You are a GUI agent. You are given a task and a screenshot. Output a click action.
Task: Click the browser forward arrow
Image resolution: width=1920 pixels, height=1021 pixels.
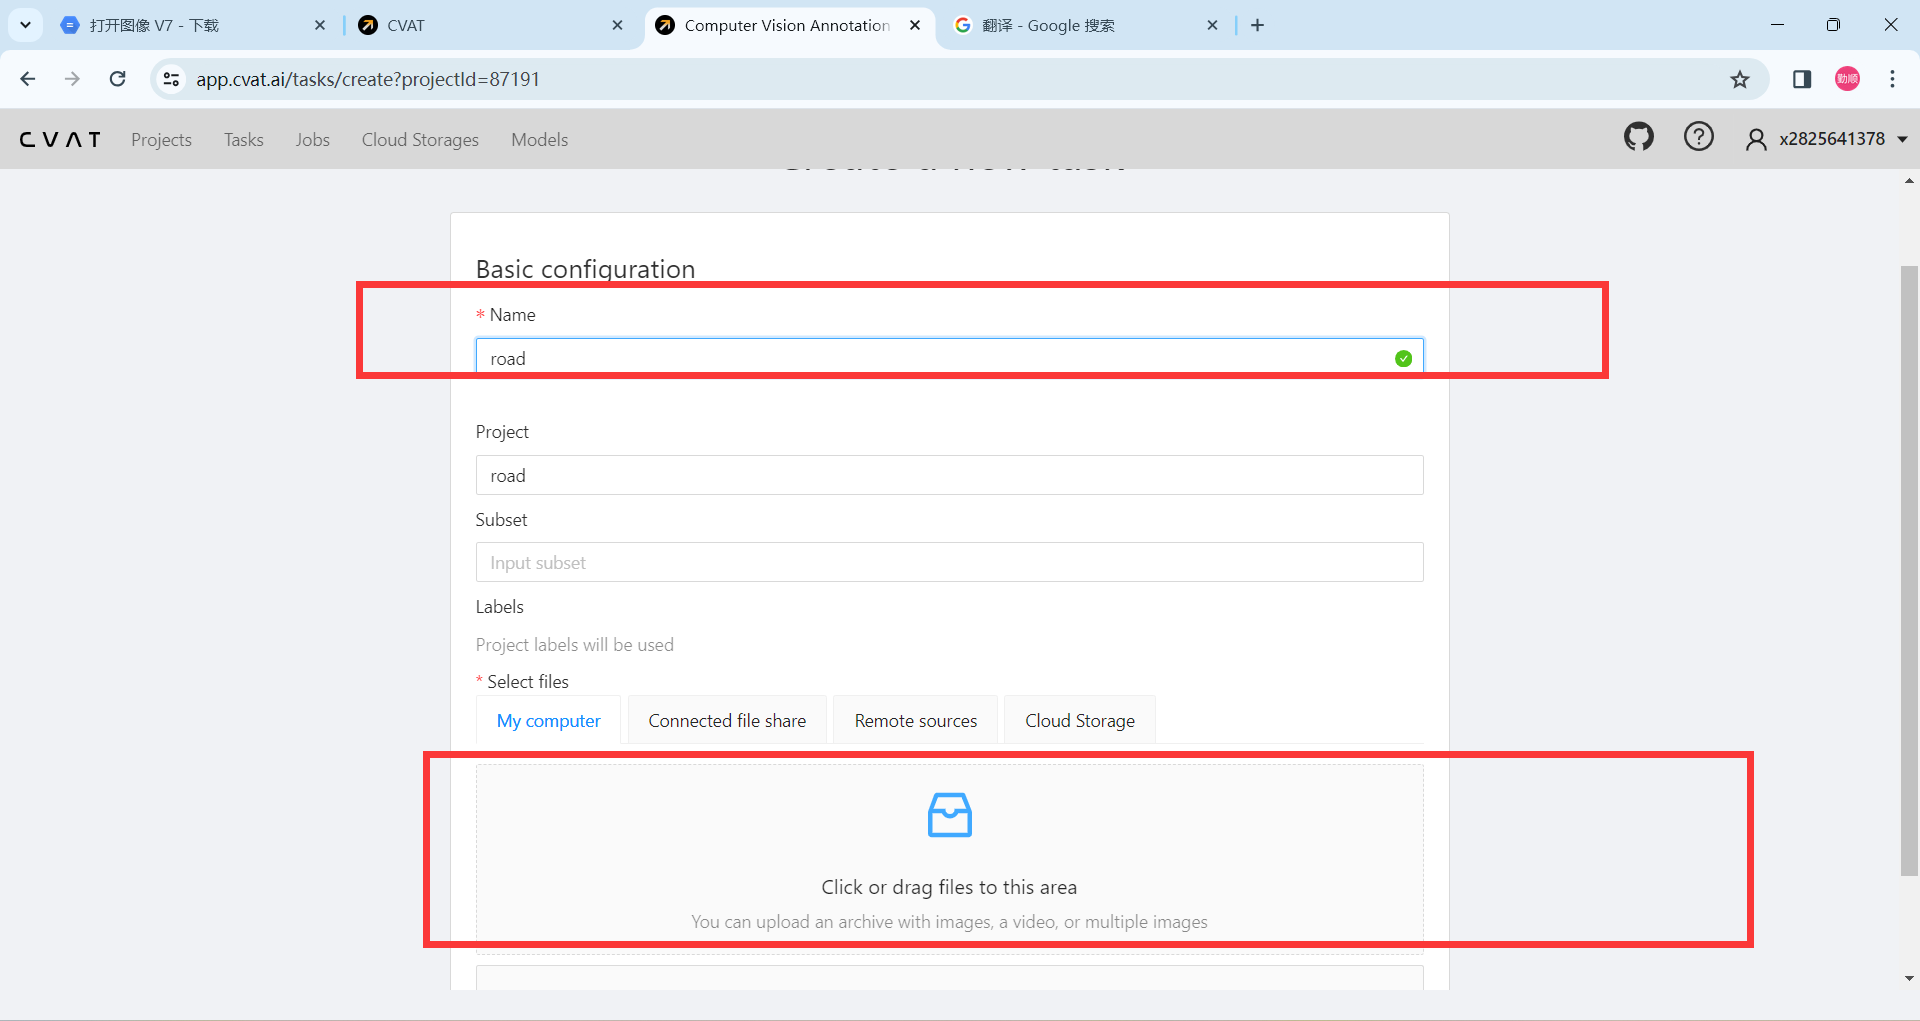coord(72,79)
